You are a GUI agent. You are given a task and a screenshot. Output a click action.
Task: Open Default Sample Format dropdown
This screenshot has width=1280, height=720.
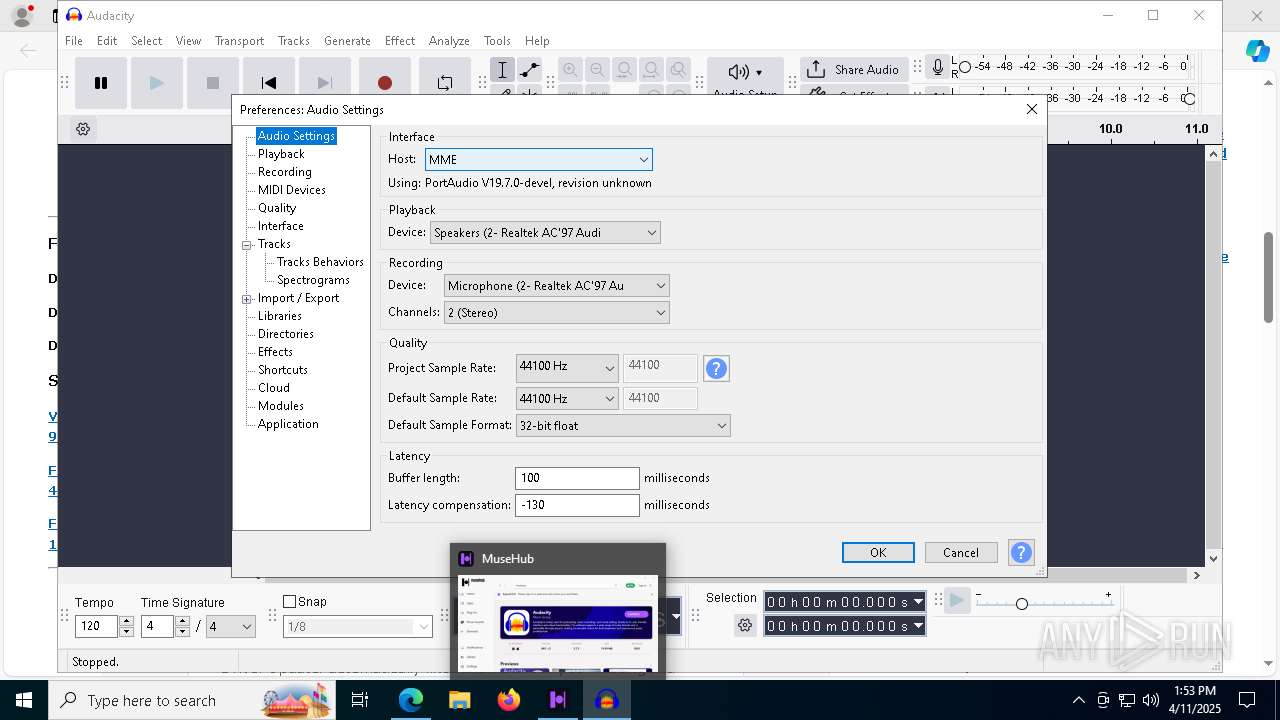pyautogui.click(x=623, y=425)
